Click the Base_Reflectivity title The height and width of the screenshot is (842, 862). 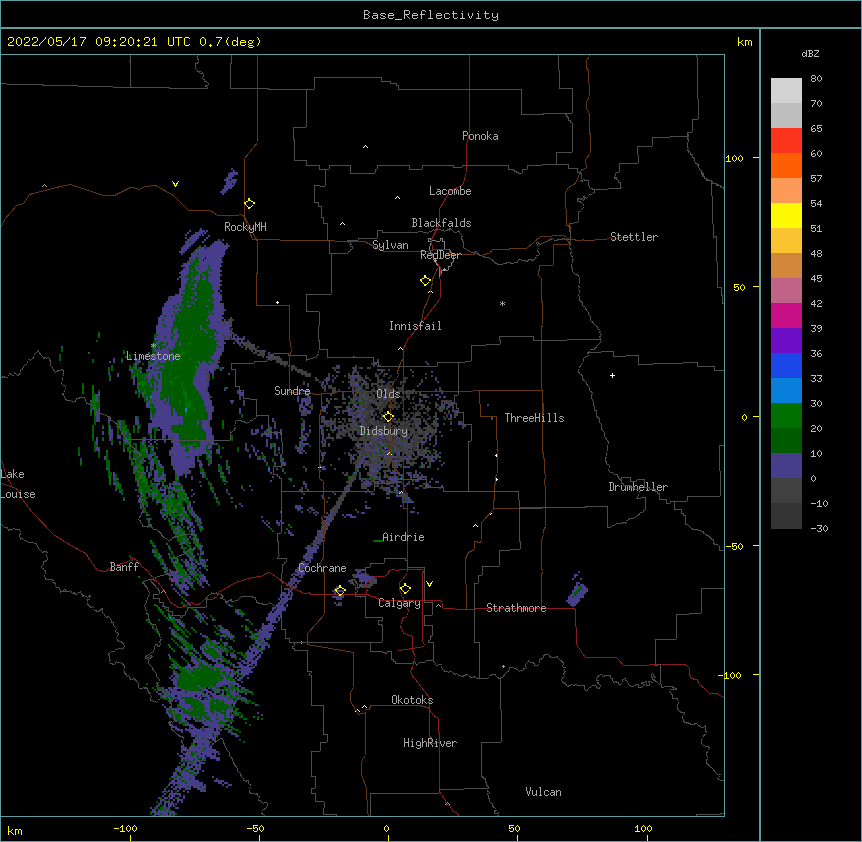tap(431, 15)
